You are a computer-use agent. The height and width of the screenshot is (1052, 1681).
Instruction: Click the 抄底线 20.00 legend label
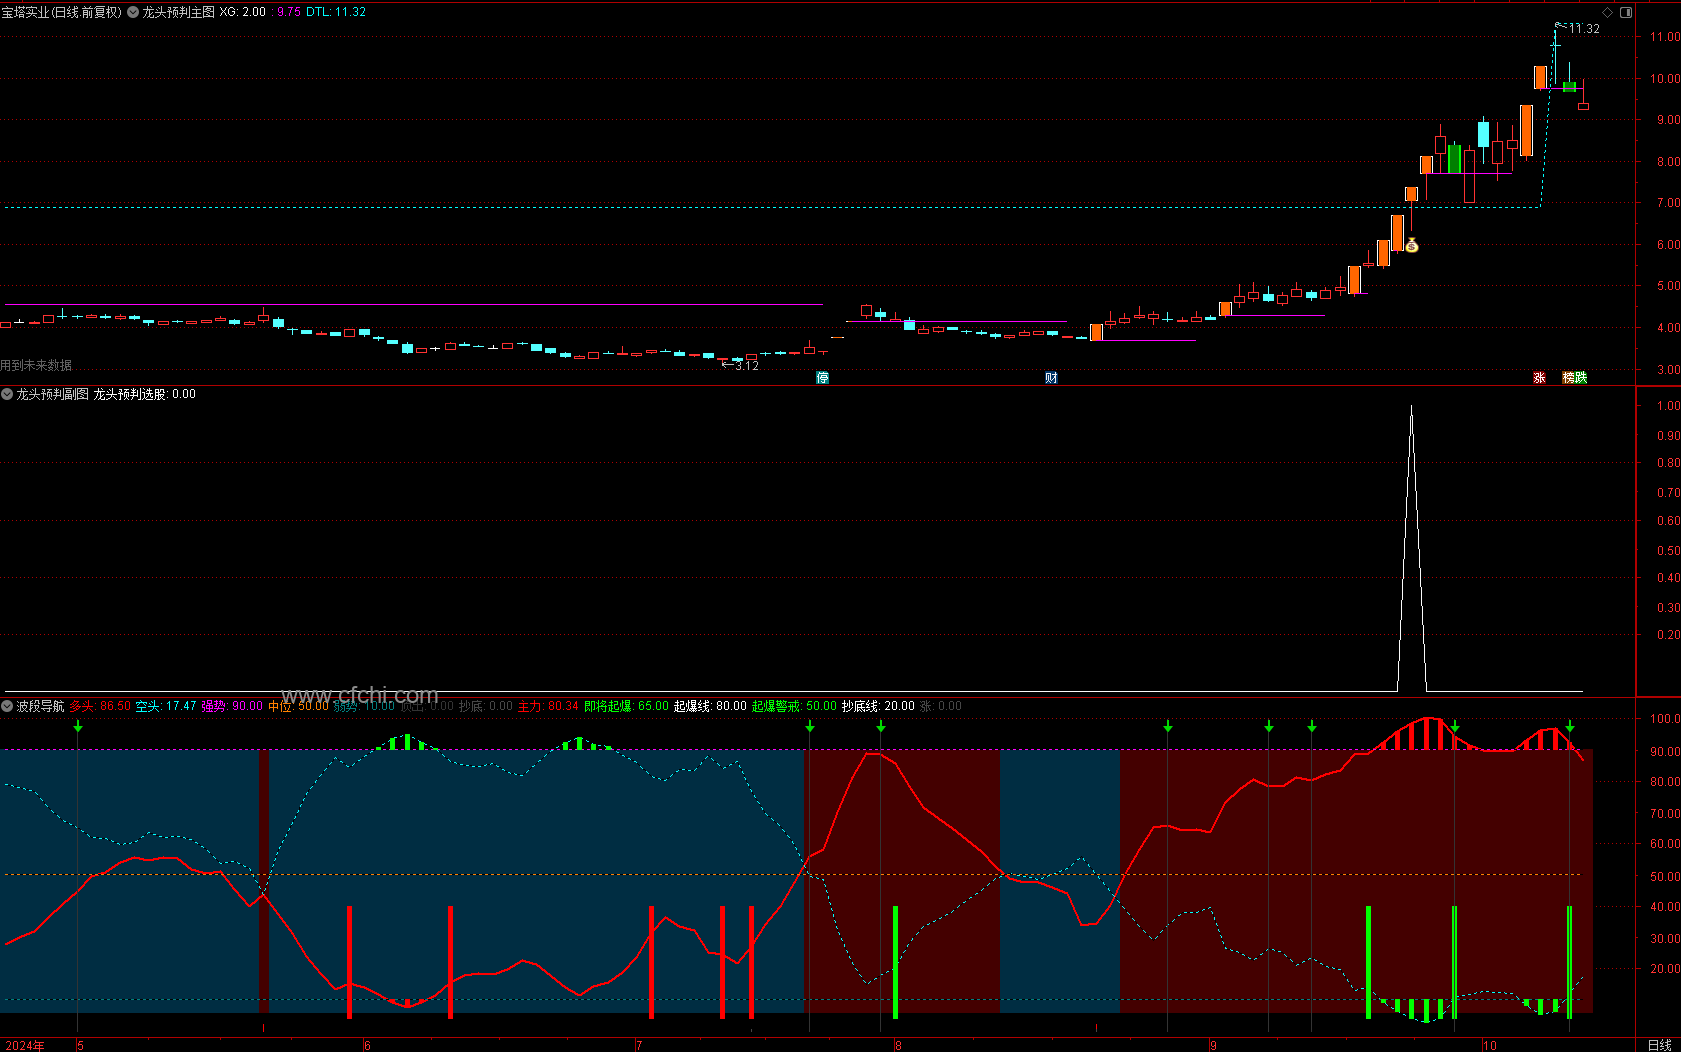(878, 706)
